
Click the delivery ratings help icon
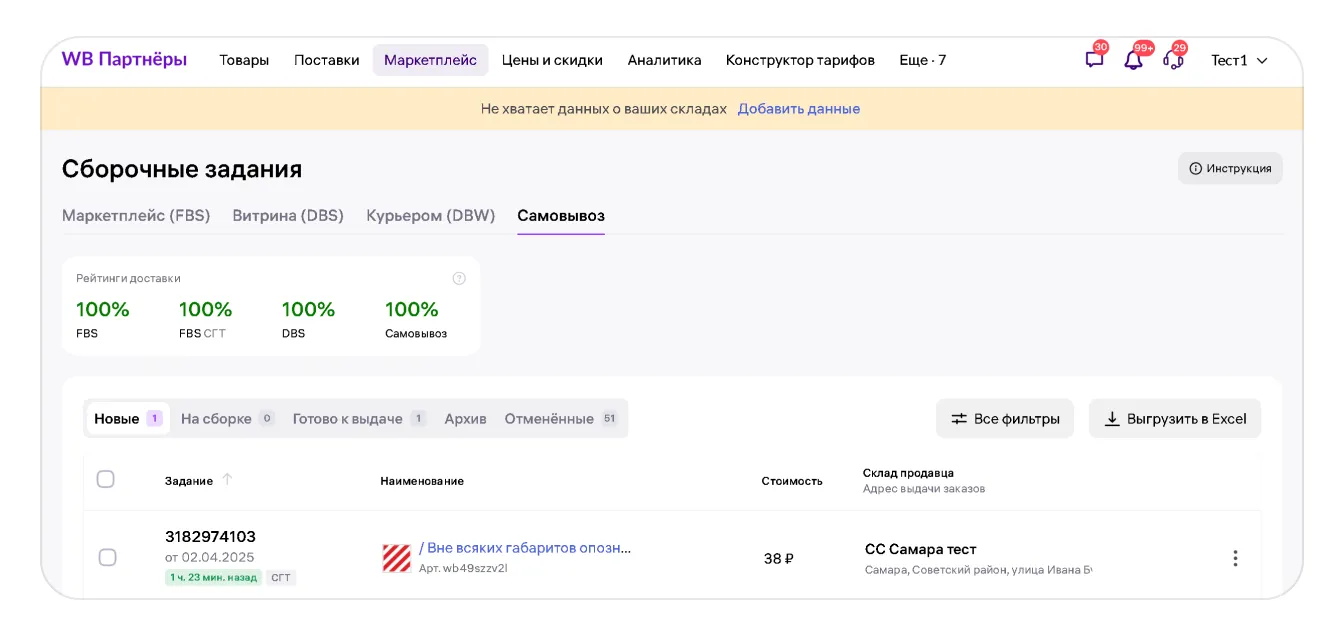(459, 278)
